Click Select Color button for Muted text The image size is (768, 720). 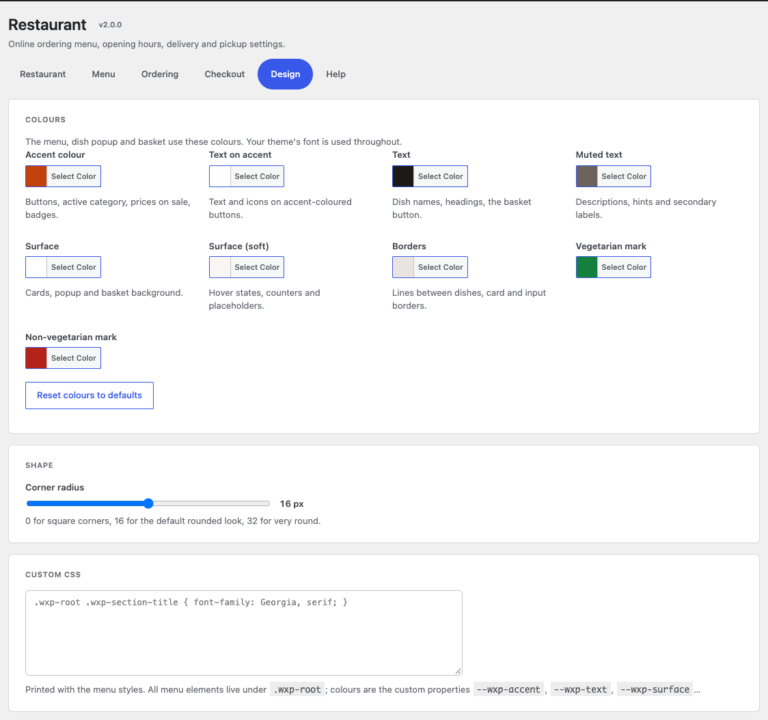tap(624, 176)
